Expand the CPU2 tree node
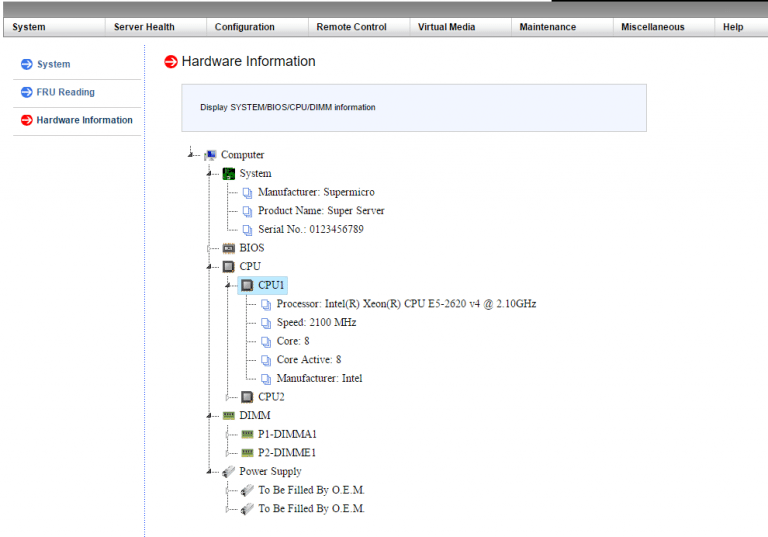This screenshot has width=768, height=537. [227, 397]
